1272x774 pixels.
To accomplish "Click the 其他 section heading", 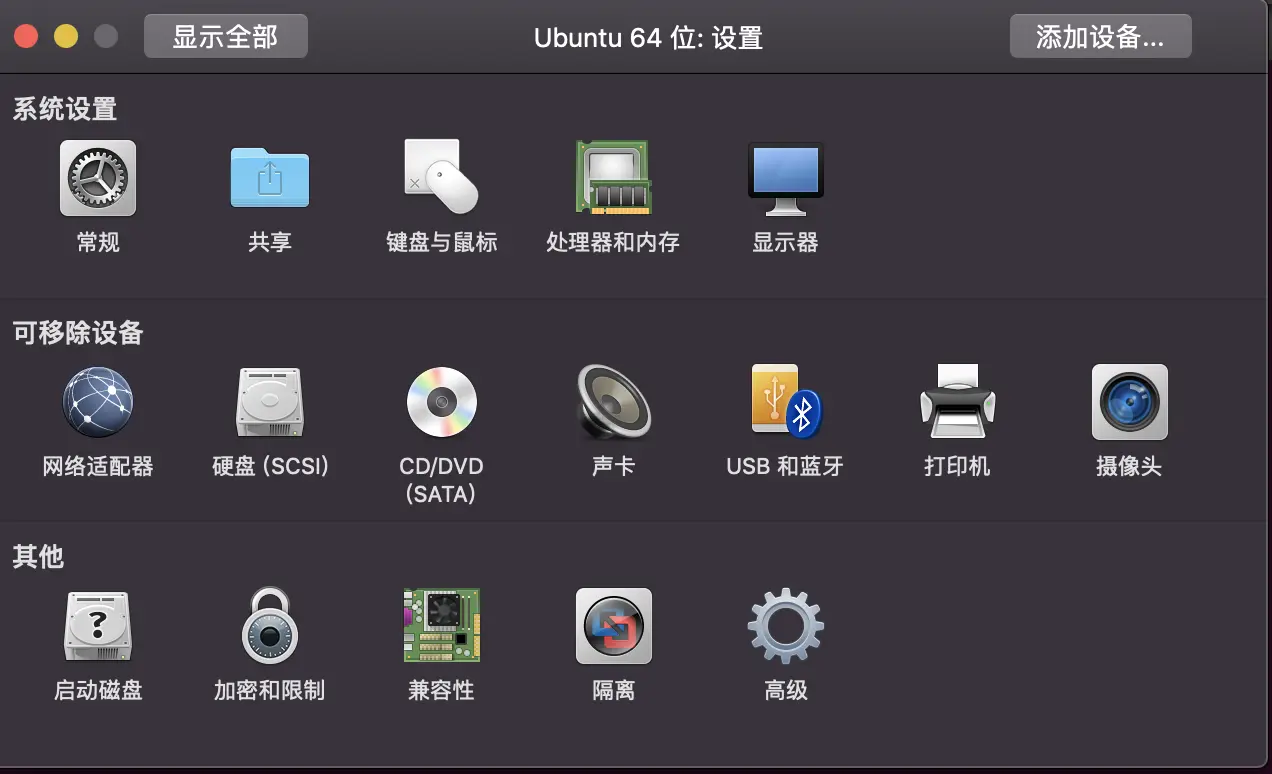I will click(38, 557).
